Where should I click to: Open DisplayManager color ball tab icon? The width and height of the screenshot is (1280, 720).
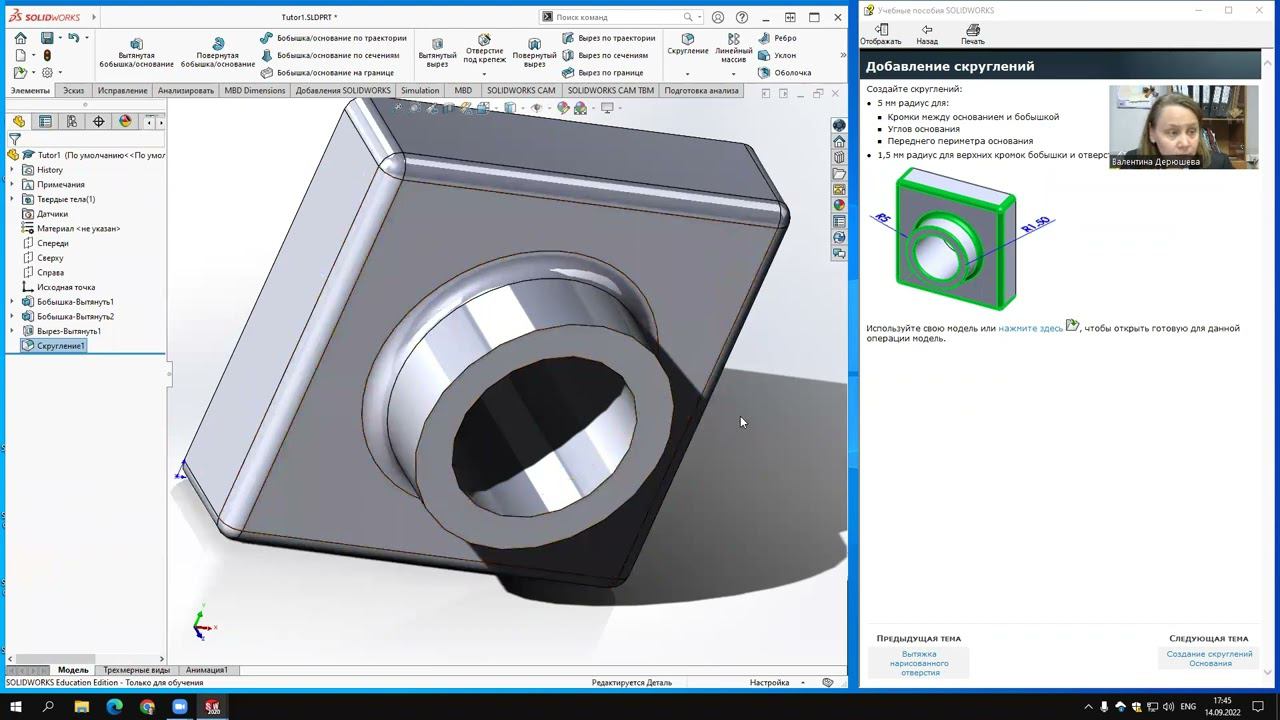point(125,121)
